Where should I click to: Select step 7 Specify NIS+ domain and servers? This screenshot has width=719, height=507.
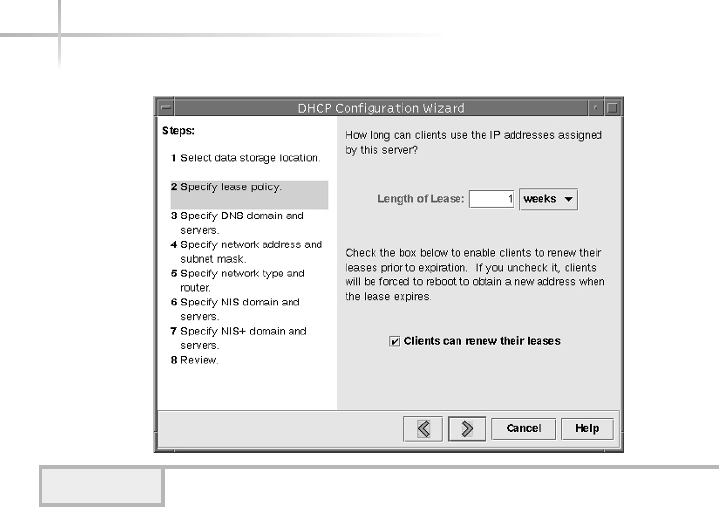[x=238, y=338]
